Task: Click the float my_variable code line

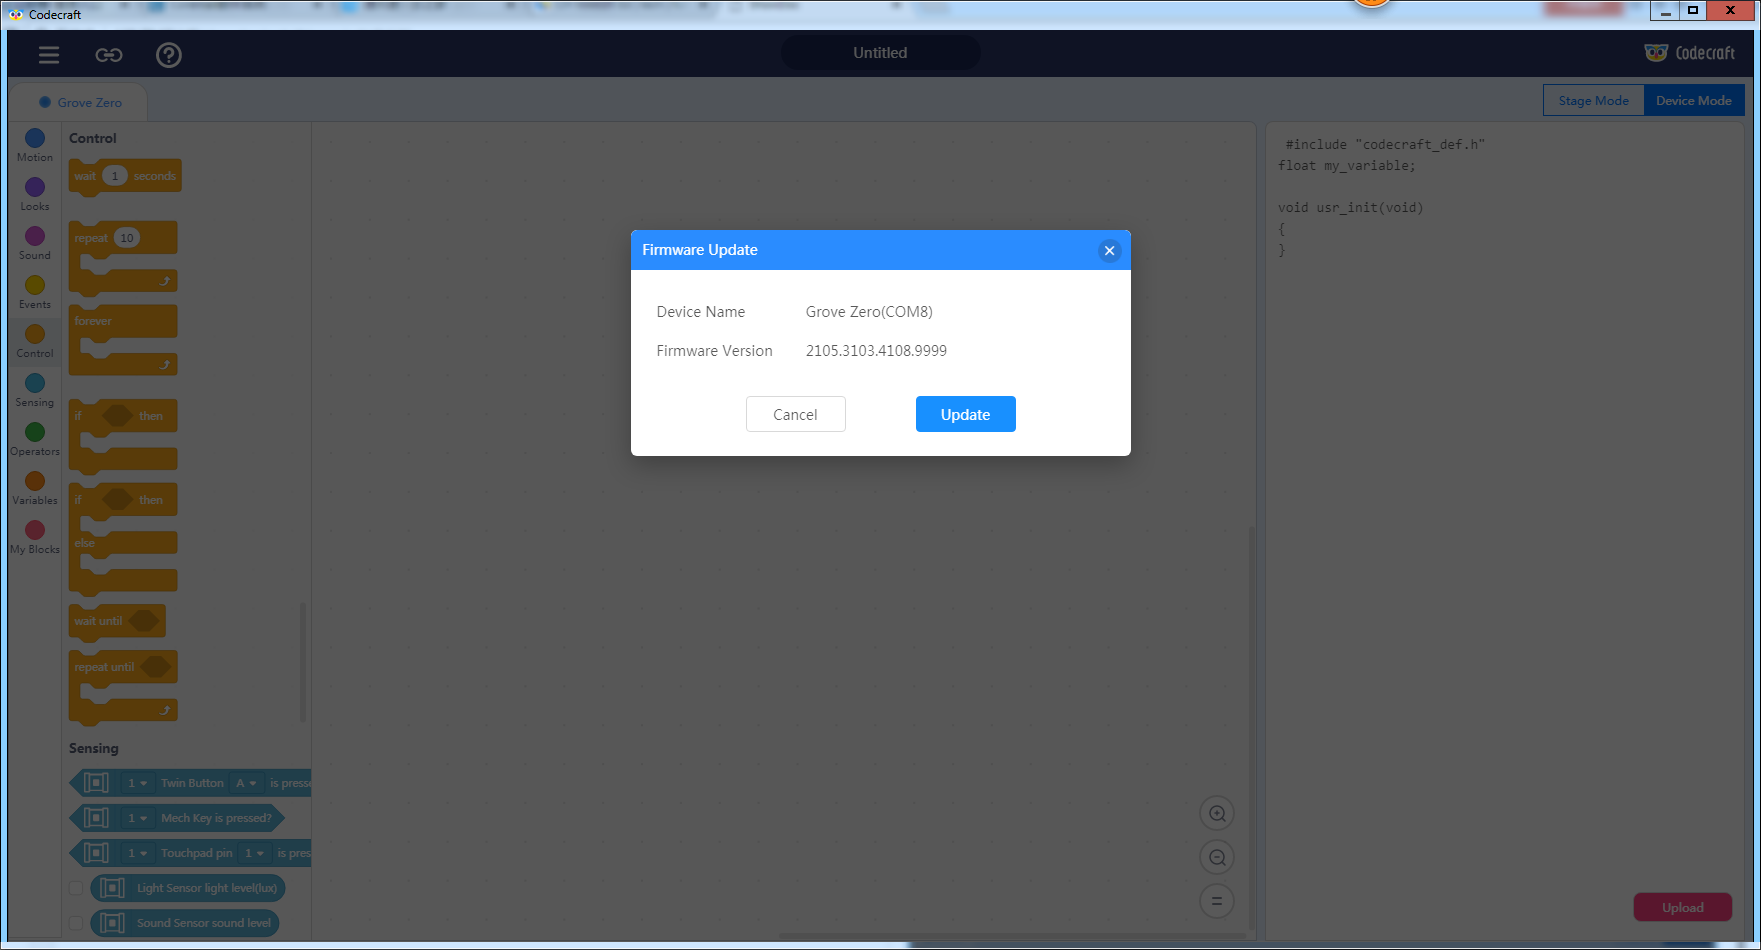Action: pos(1347,166)
